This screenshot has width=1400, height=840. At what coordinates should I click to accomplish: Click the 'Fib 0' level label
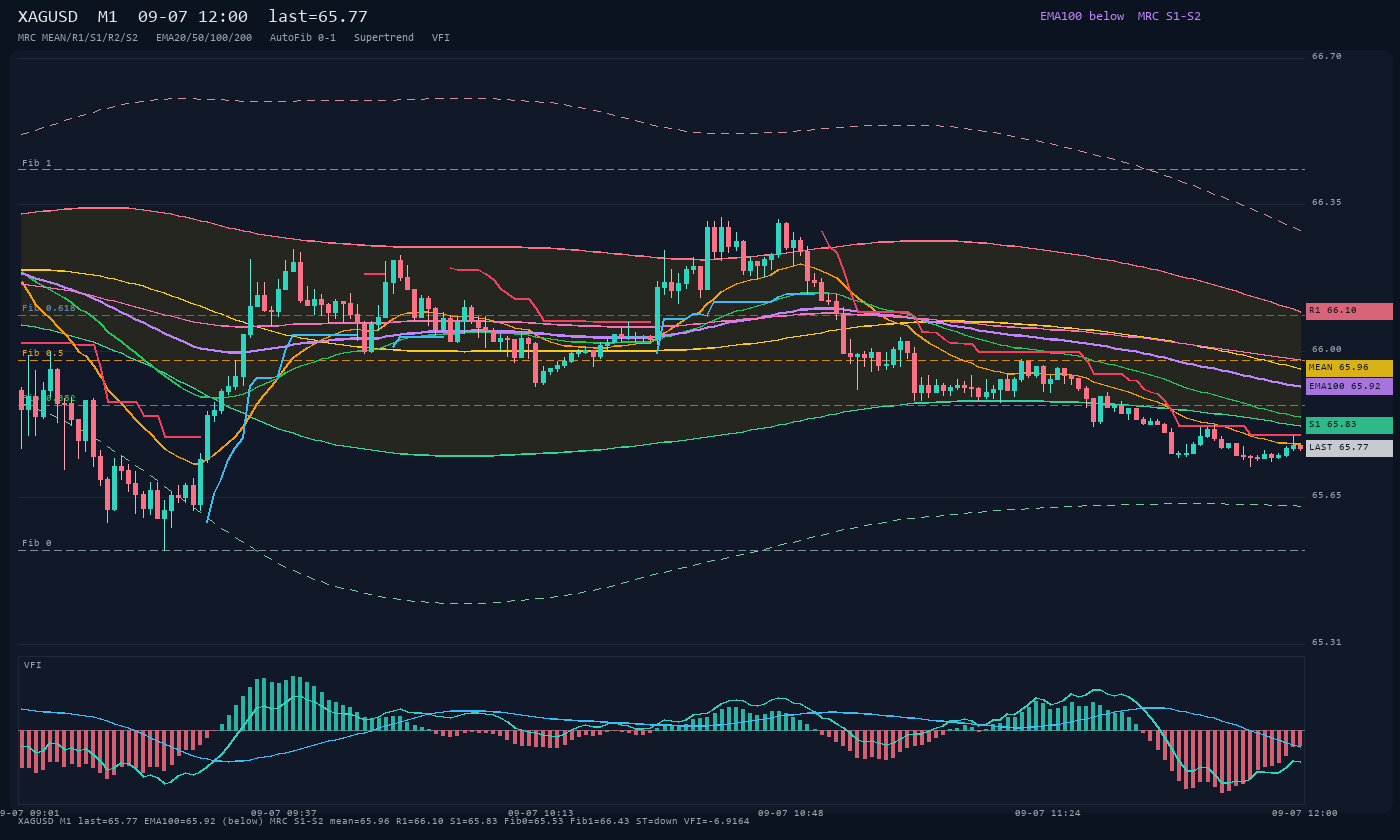pos(37,543)
